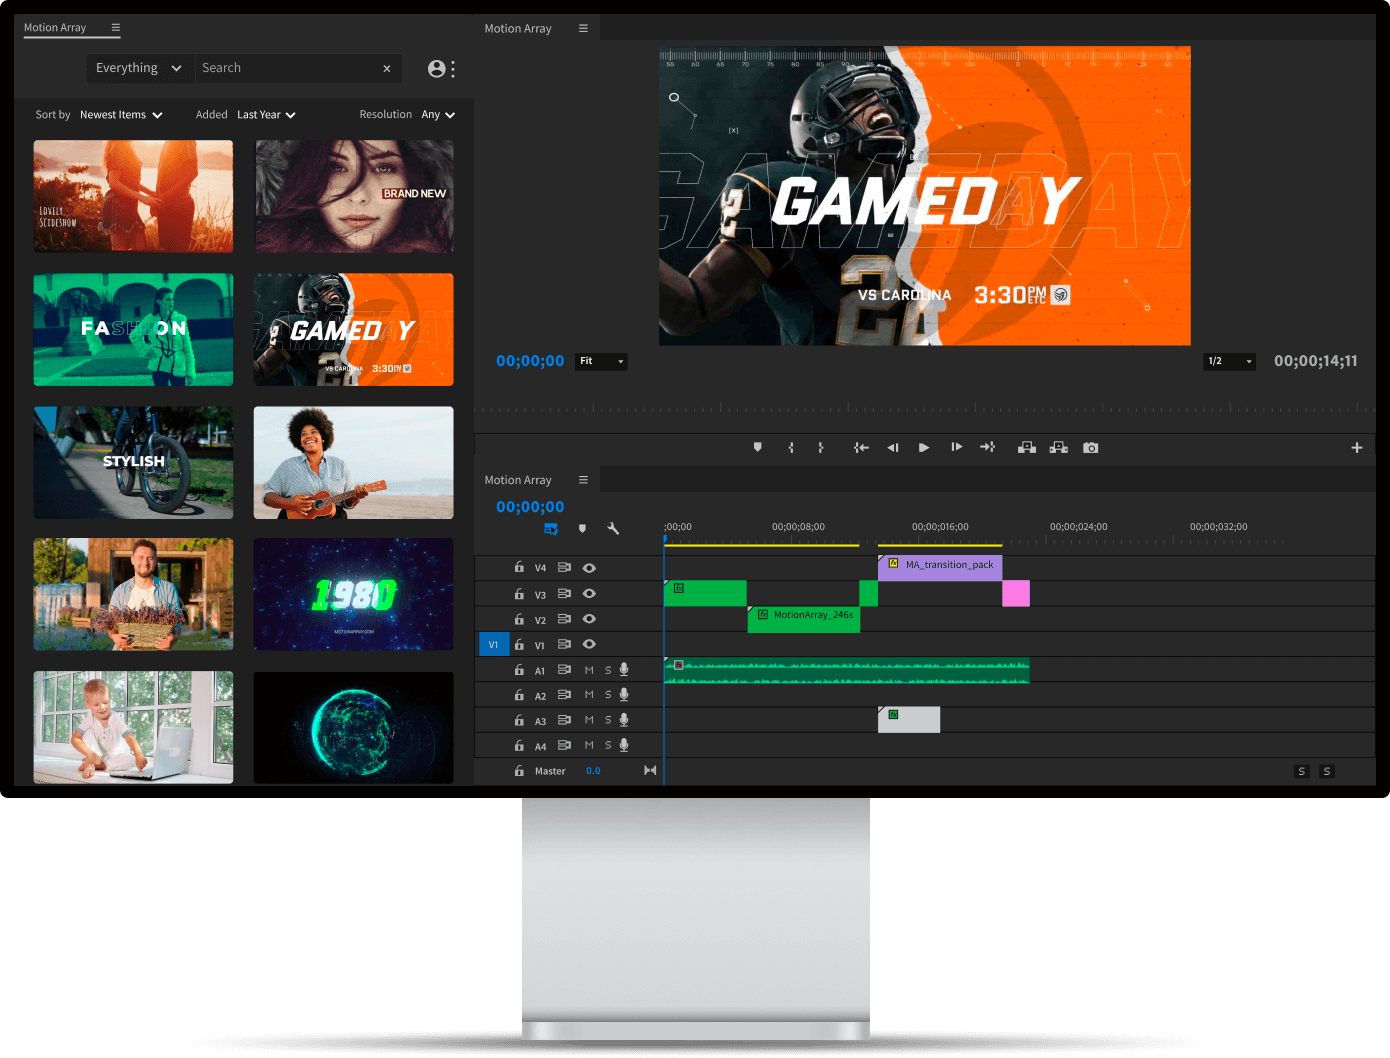
Task: Open the Resolution Any filter dropdown
Action: coord(438,114)
